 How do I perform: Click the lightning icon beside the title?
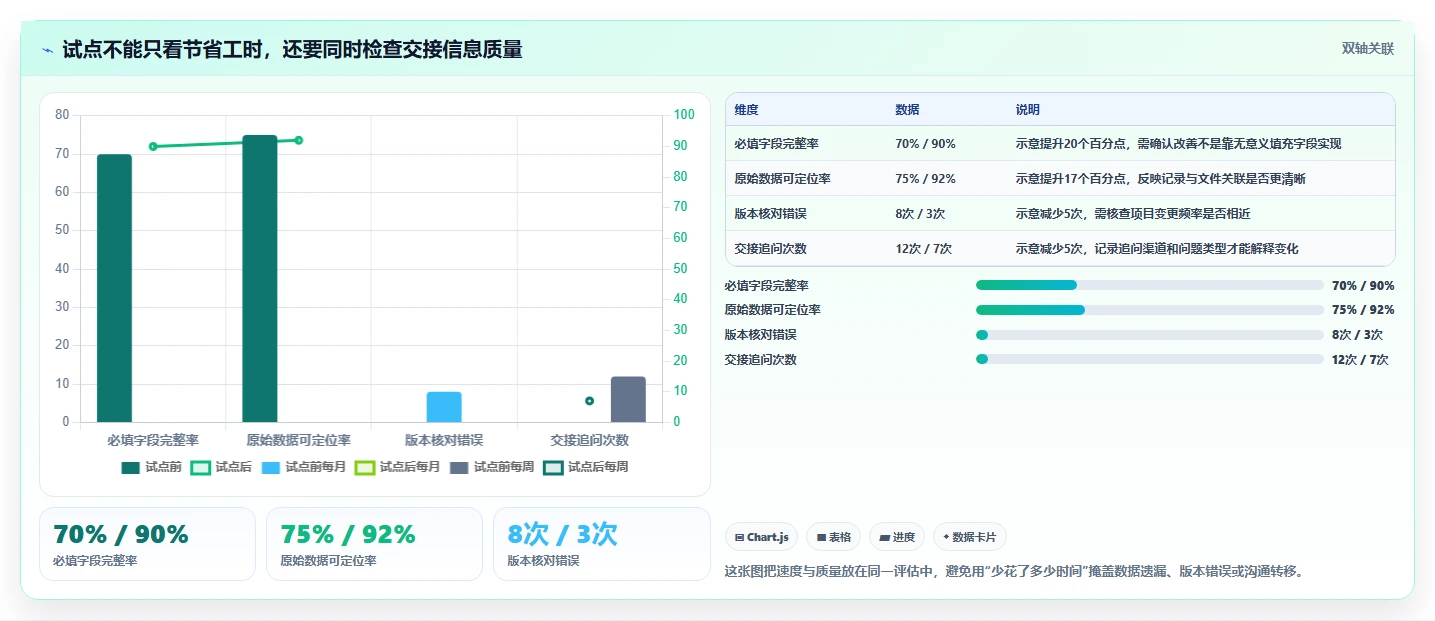pyautogui.click(x=47, y=50)
